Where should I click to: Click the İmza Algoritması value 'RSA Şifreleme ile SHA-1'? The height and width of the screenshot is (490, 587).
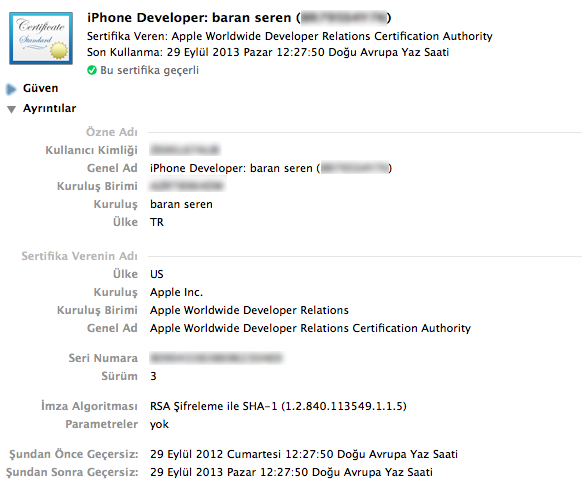pyautogui.click(x=278, y=406)
